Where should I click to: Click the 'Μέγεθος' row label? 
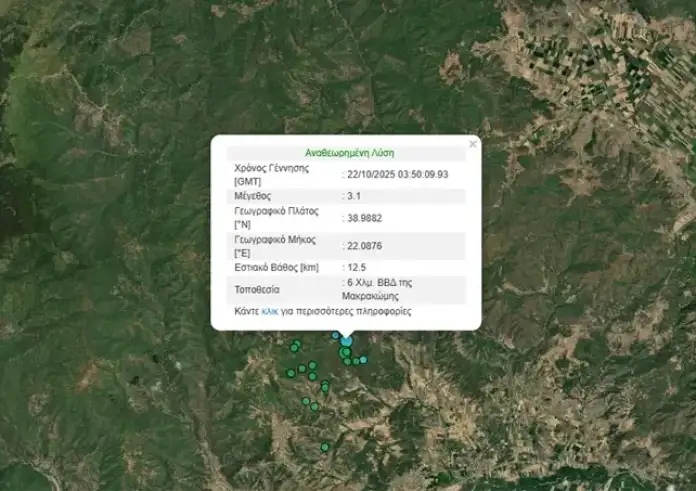[x=253, y=196]
